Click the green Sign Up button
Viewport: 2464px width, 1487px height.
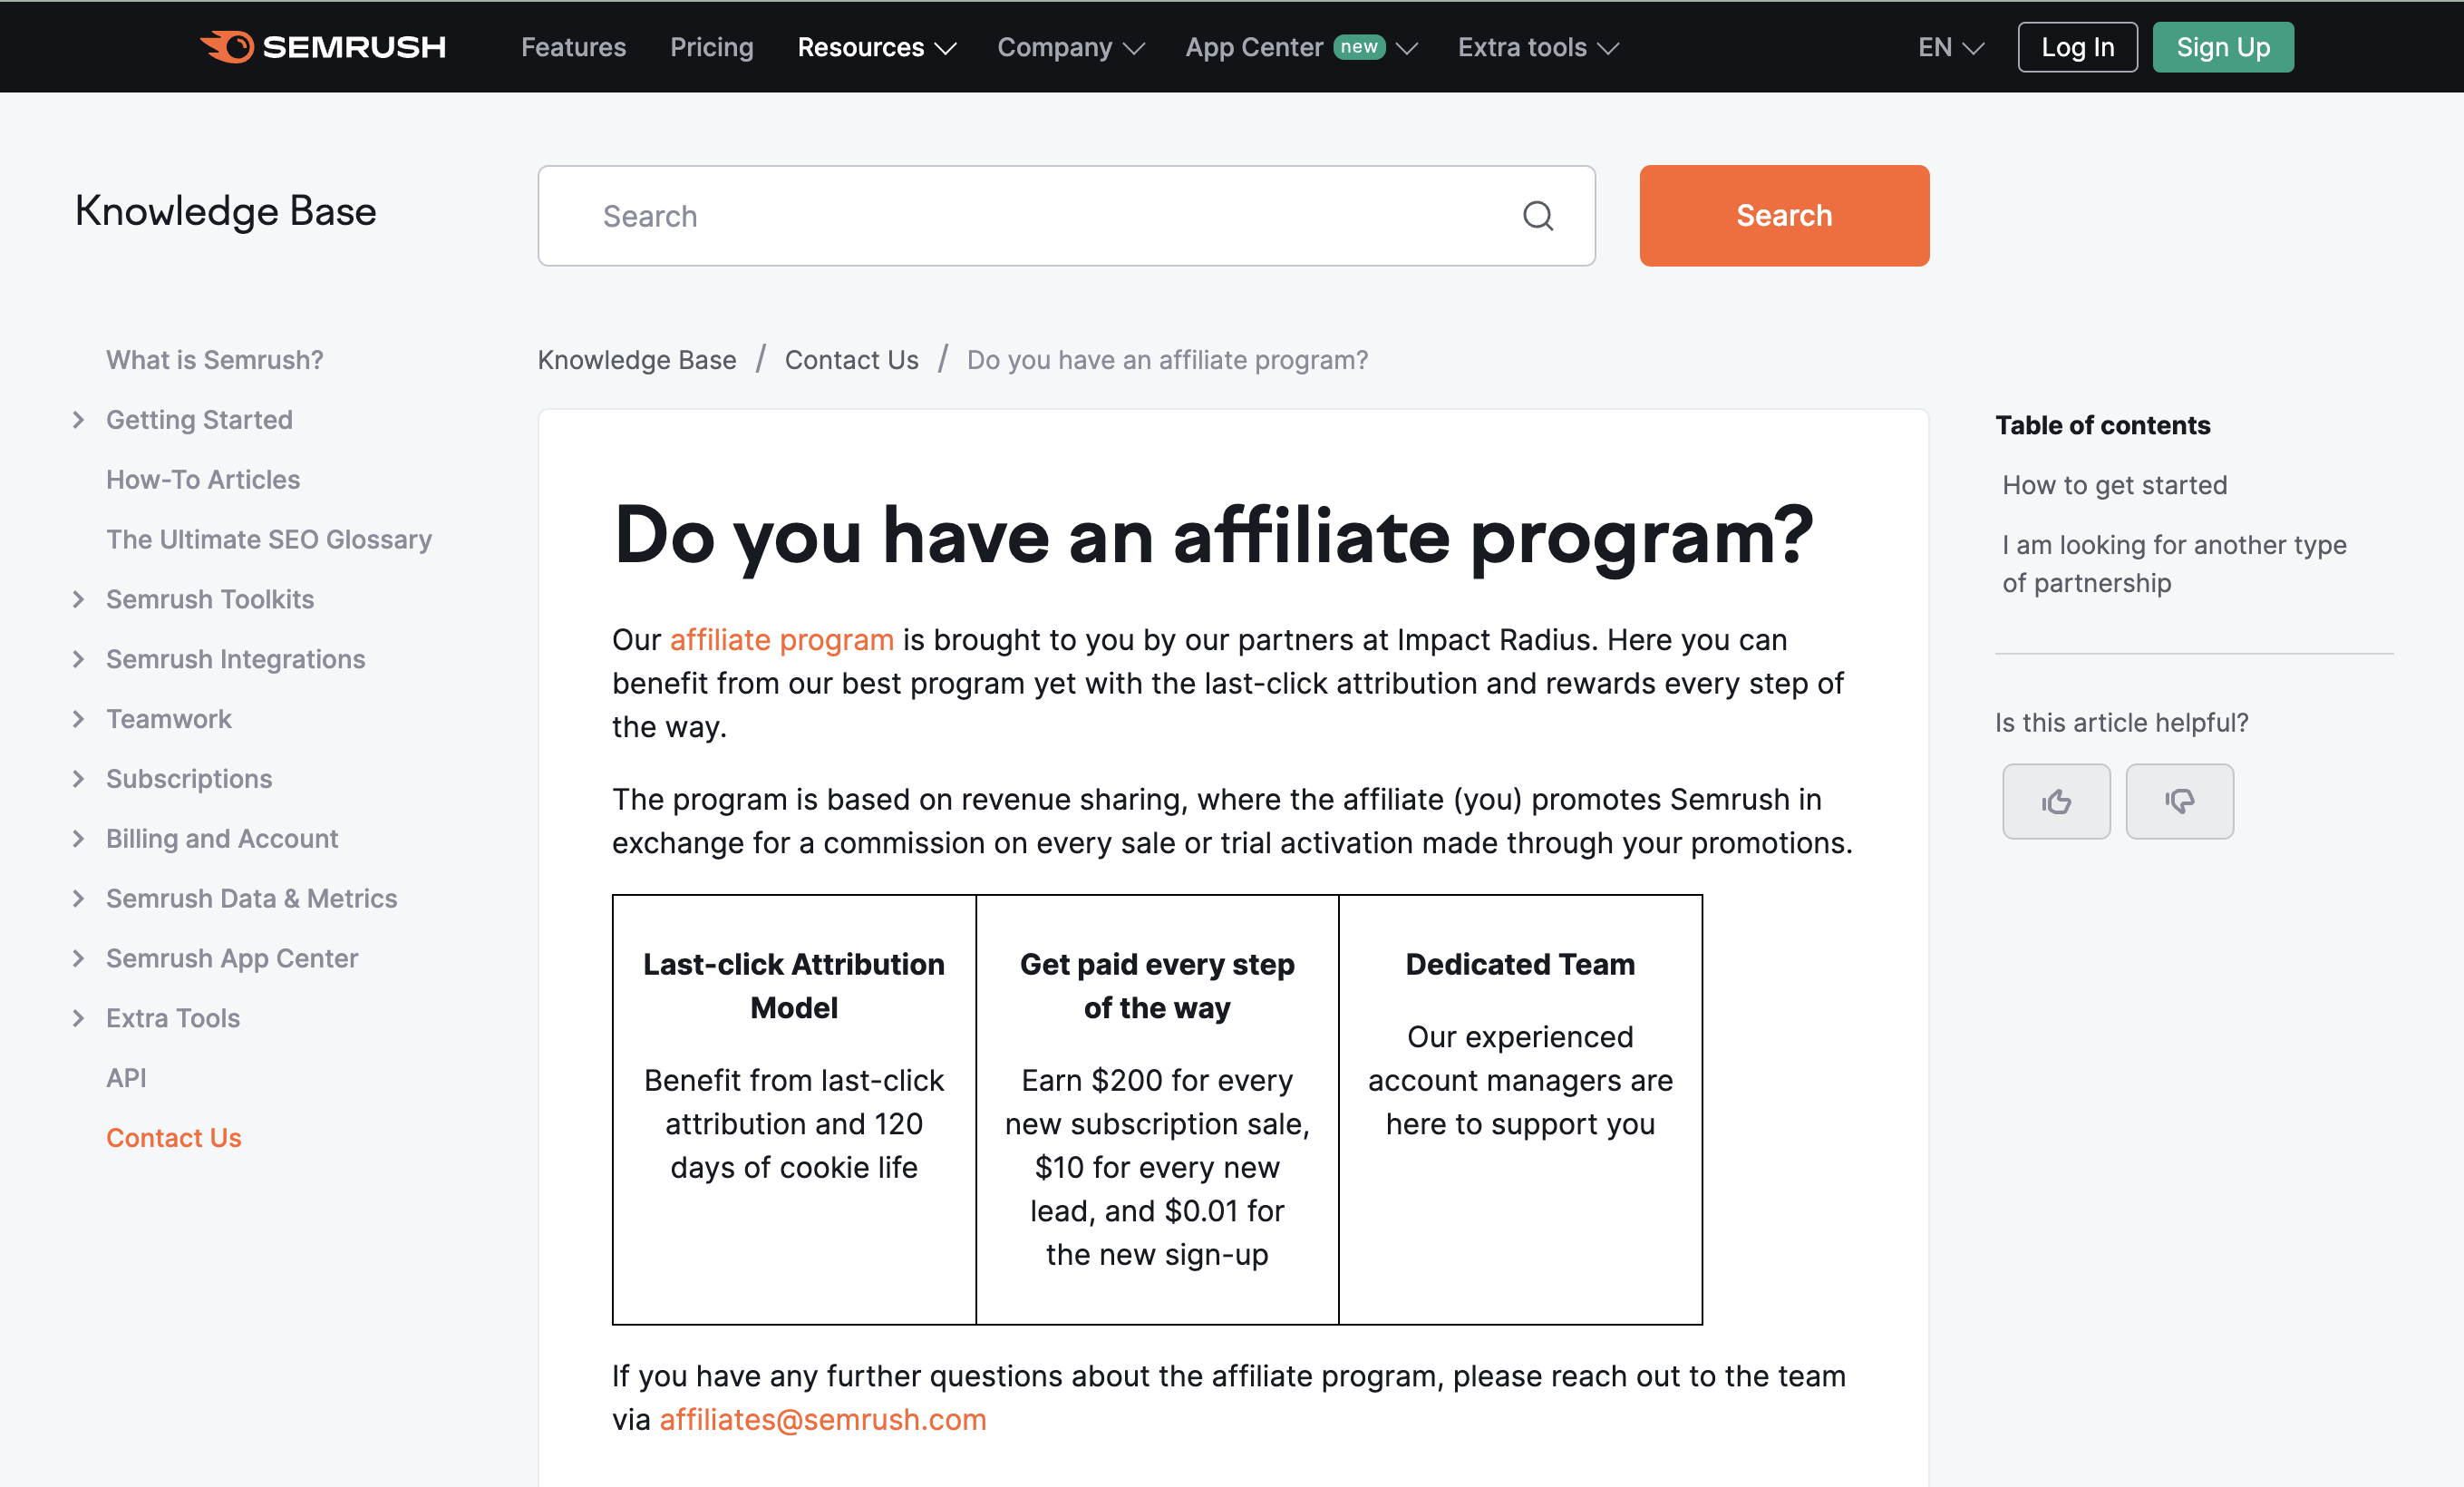[x=2222, y=47]
